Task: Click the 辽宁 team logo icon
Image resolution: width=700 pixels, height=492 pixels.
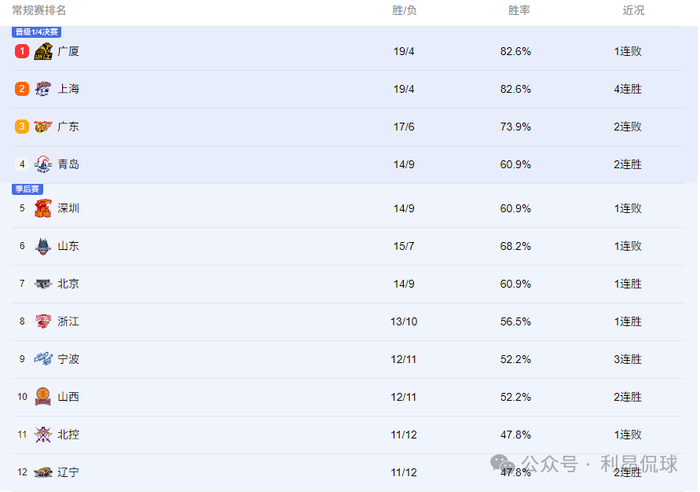Action: point(43,472)
